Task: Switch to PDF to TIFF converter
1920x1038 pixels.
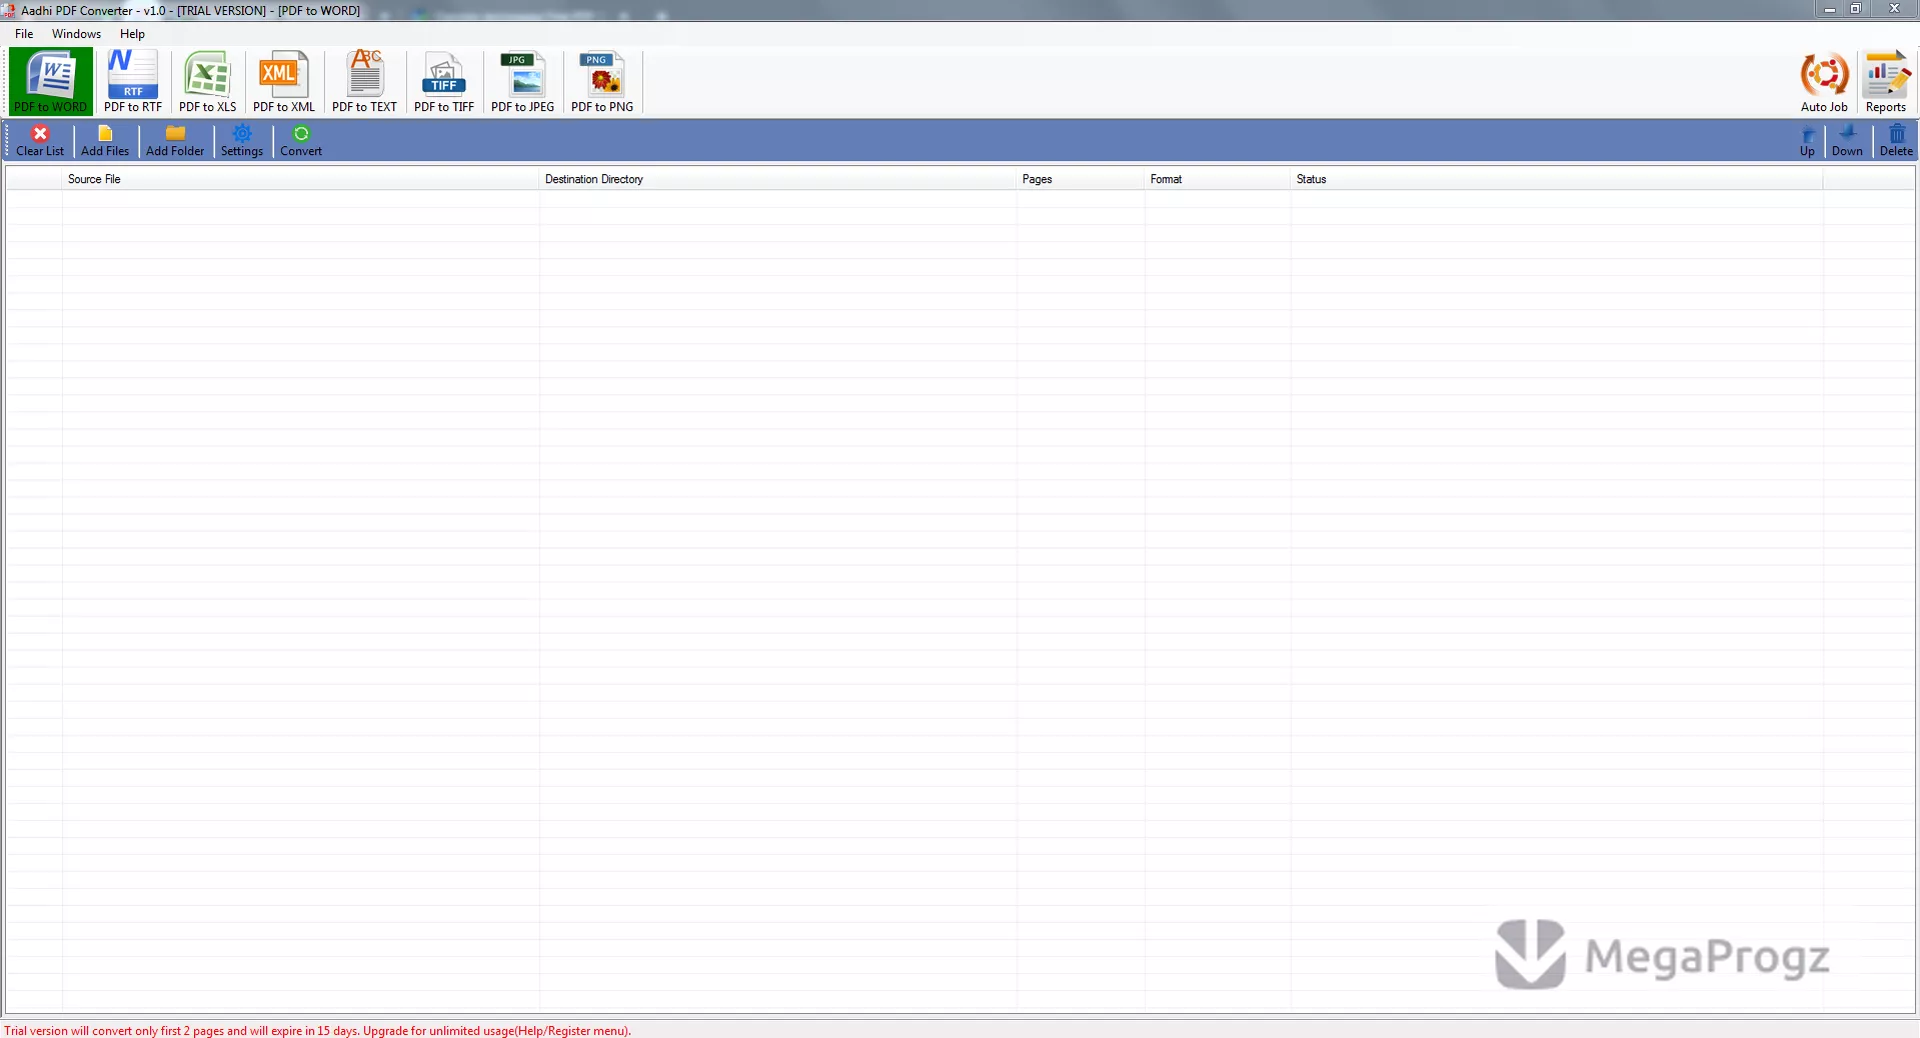Action: (444, 82)
